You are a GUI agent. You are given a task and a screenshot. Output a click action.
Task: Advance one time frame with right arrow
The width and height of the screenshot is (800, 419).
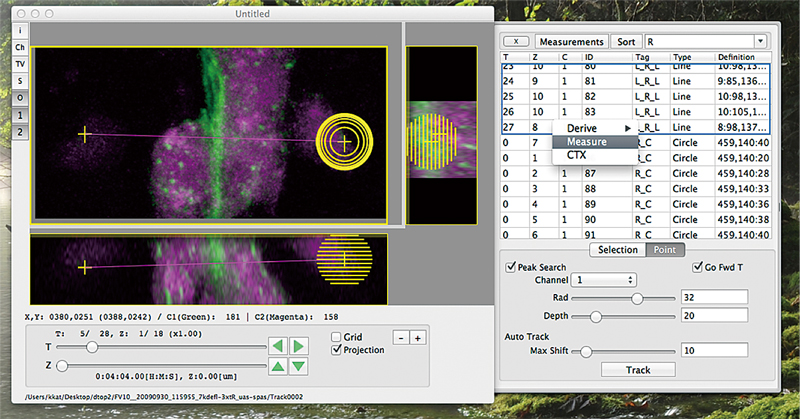298,346
